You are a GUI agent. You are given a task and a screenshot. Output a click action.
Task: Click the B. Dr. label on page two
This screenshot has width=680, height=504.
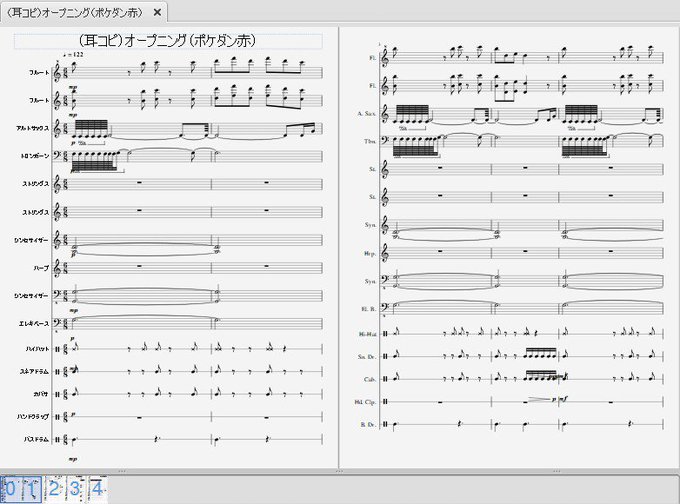368,425
